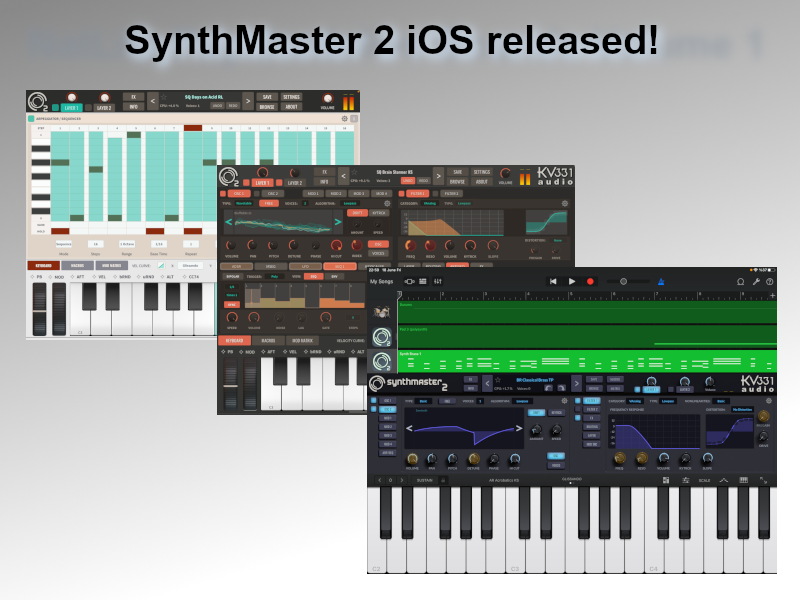Click SAVE in the dark orange skin
Screen dimensions: 800x600
pos(458,172)
